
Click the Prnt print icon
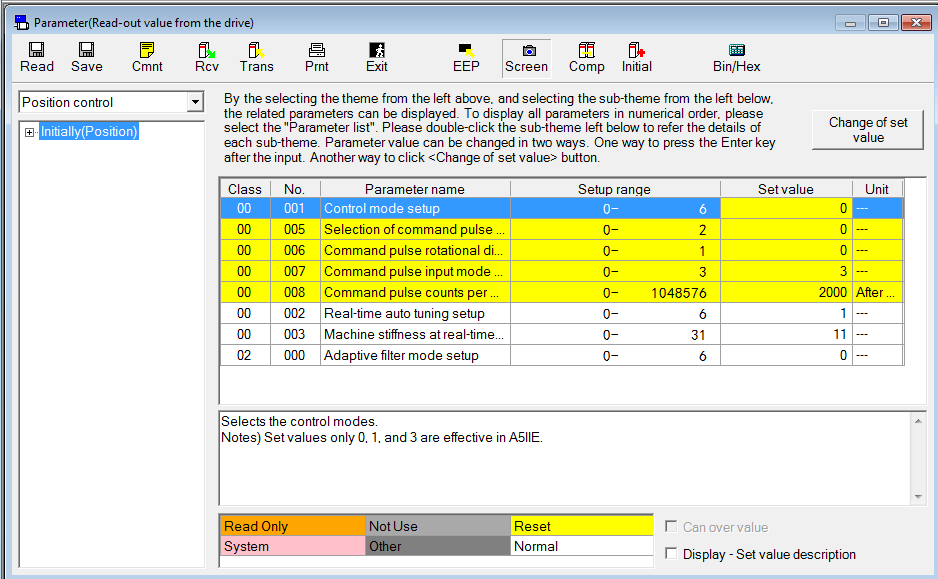316,57
